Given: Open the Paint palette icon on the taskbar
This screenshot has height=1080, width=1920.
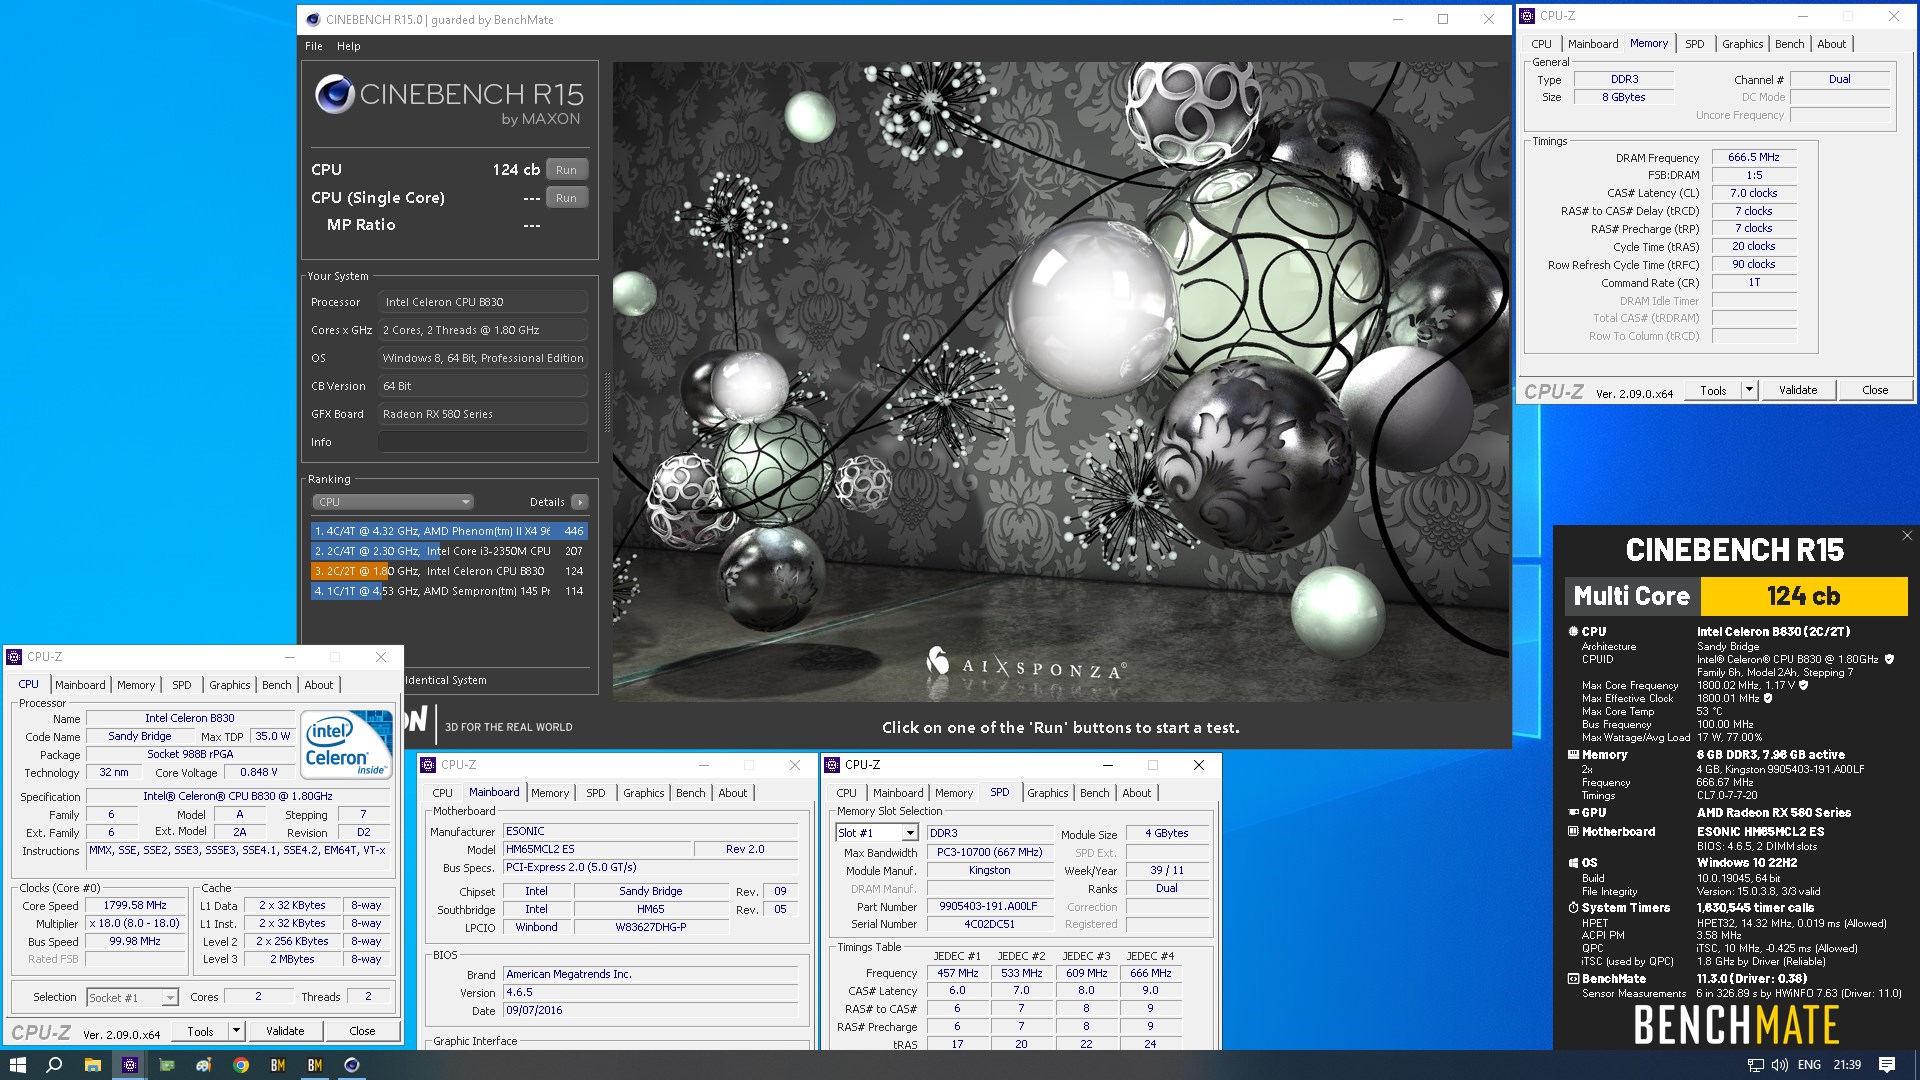Looking at the screenshot, I should point(204,1065).
